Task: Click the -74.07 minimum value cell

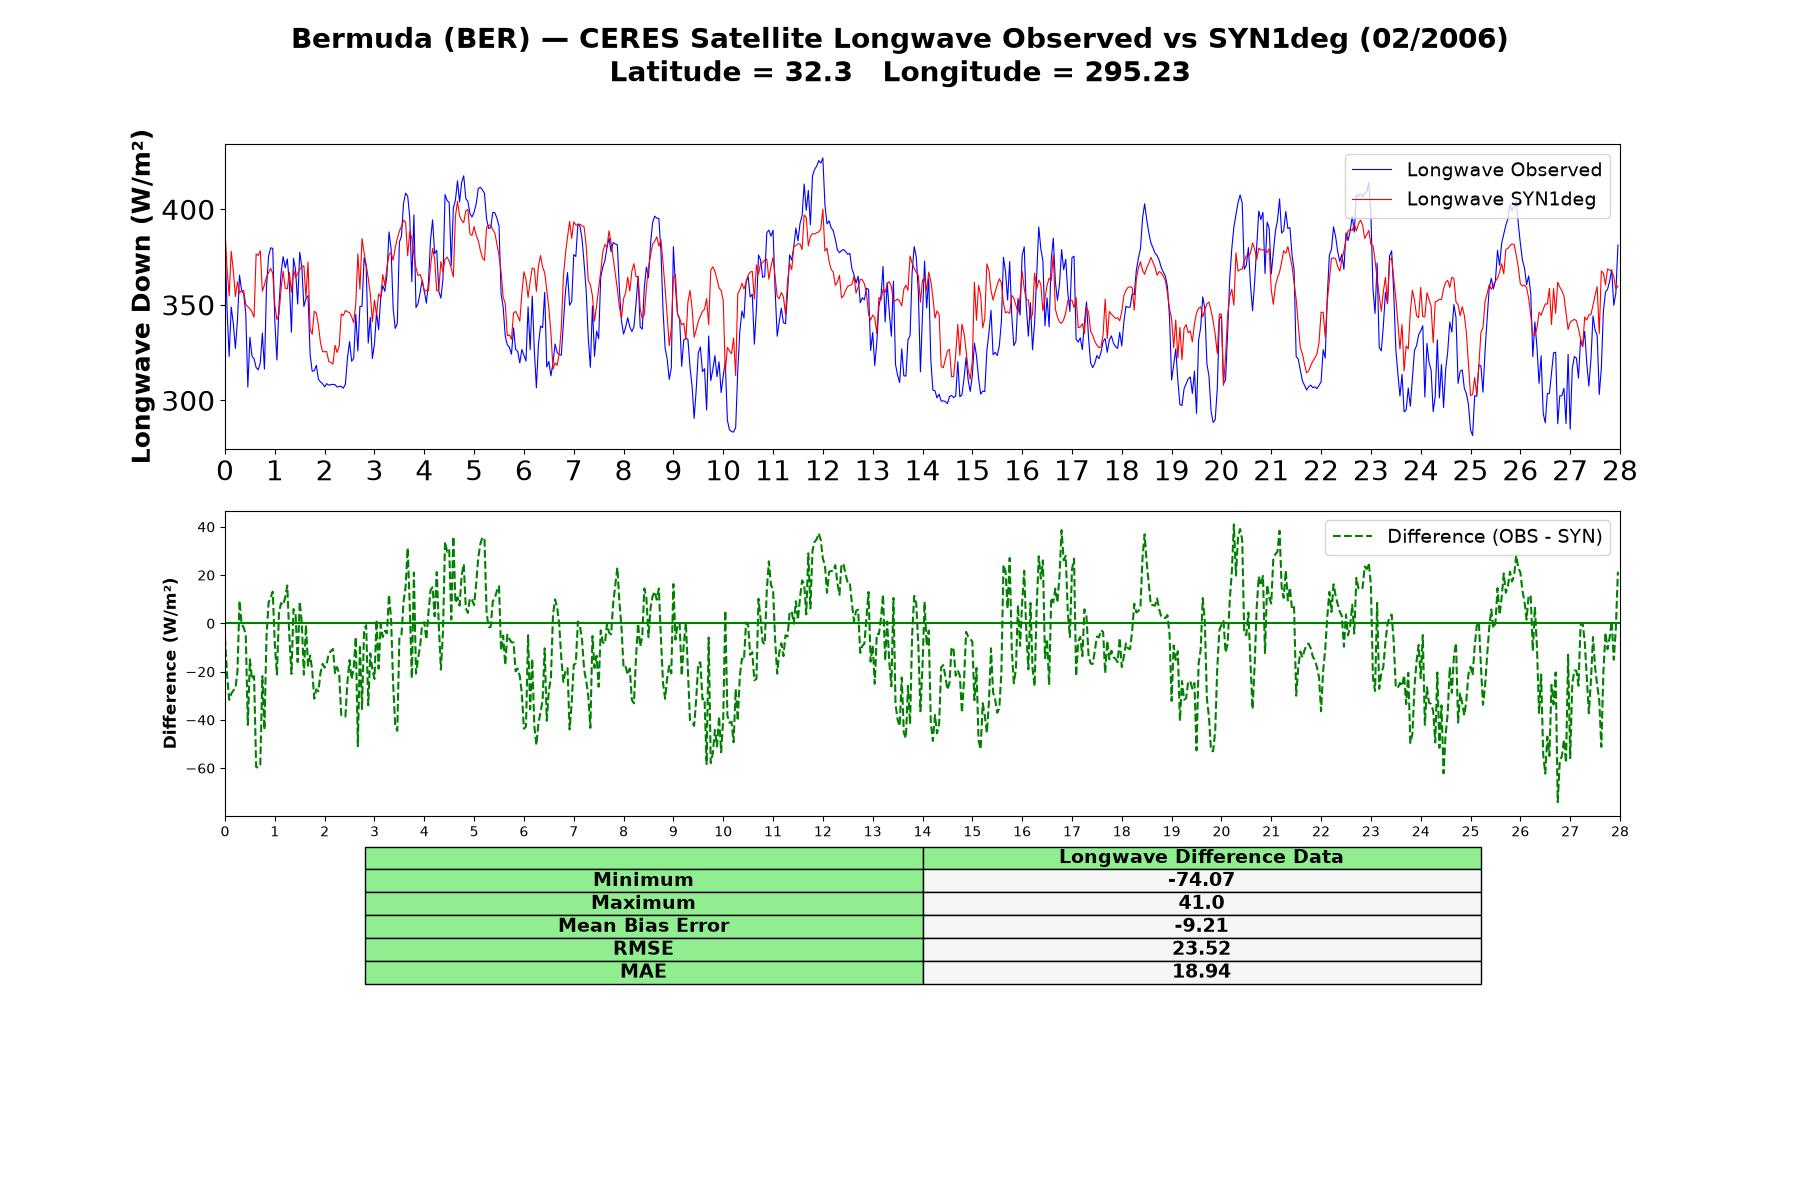Action: [x=1202, y=880]
